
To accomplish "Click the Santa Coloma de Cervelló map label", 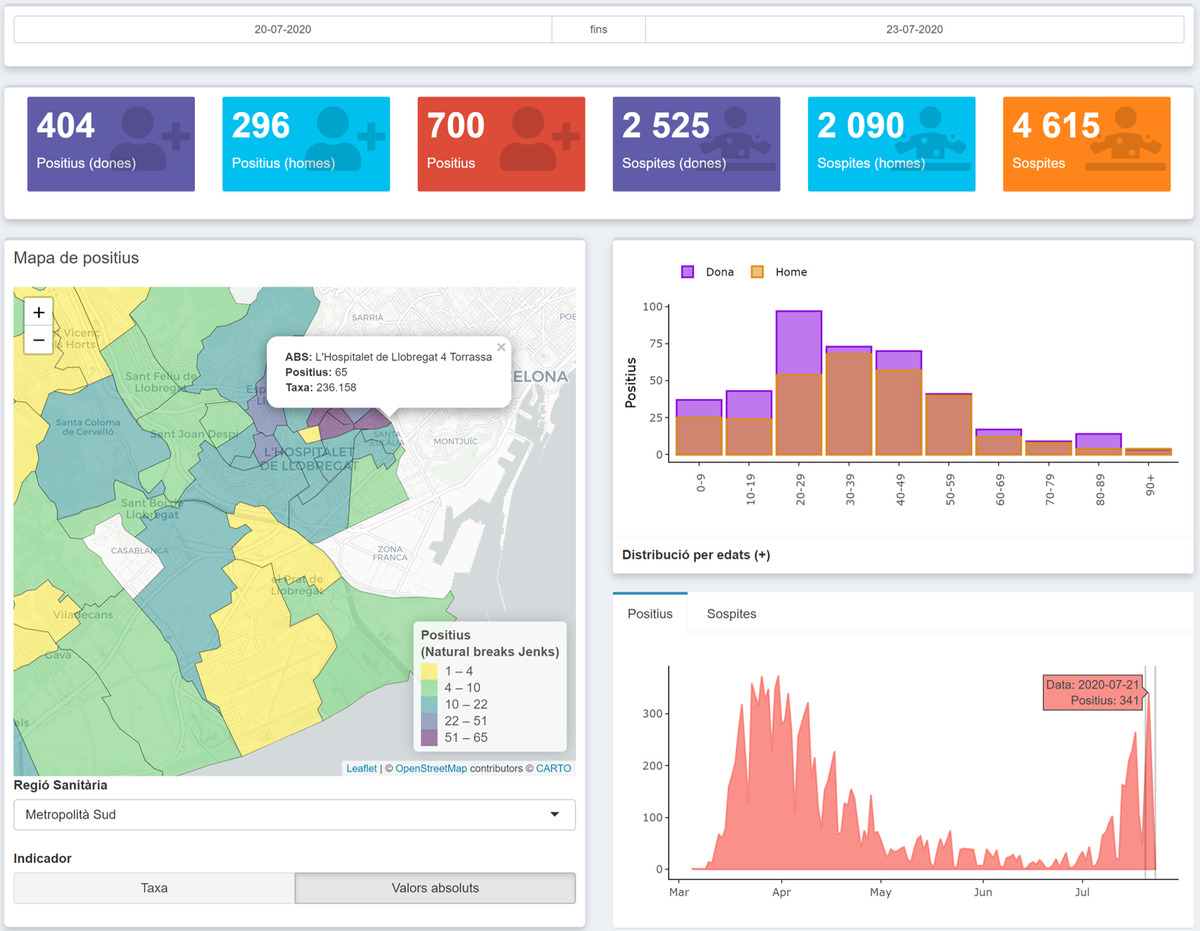I will [x=88, y=427].
